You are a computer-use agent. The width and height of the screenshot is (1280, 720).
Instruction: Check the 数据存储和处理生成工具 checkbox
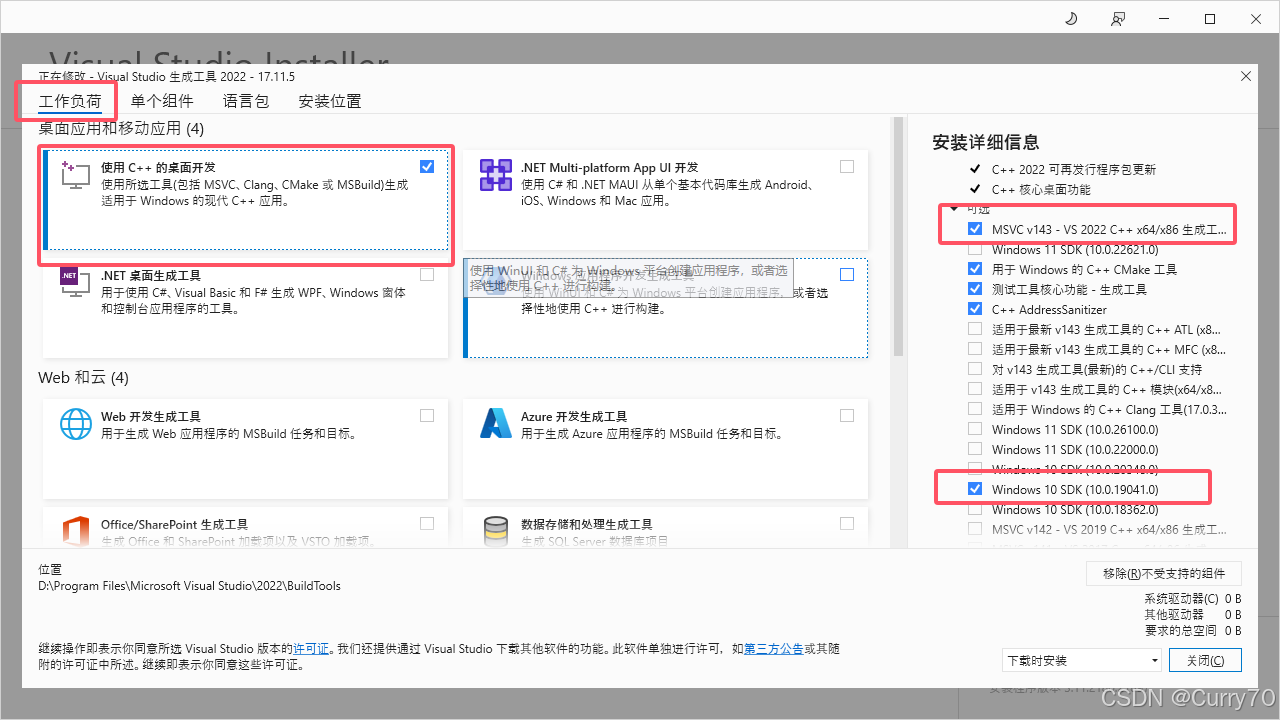click(x=847, y=523)
